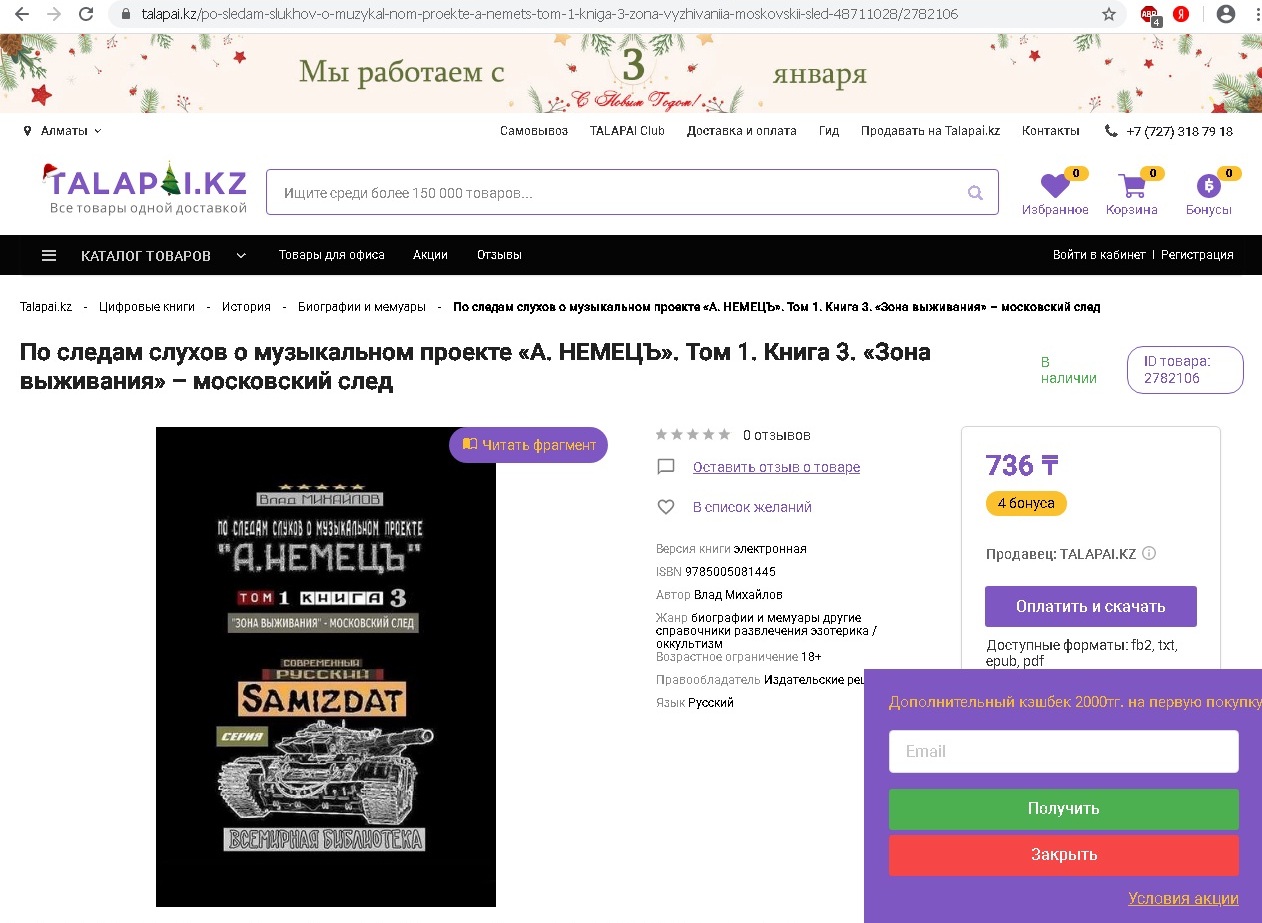Dismiss the cashback popup with Закрыть
The height and width of the screenshot is (923, 1262).
click(x=1064, y=855)
